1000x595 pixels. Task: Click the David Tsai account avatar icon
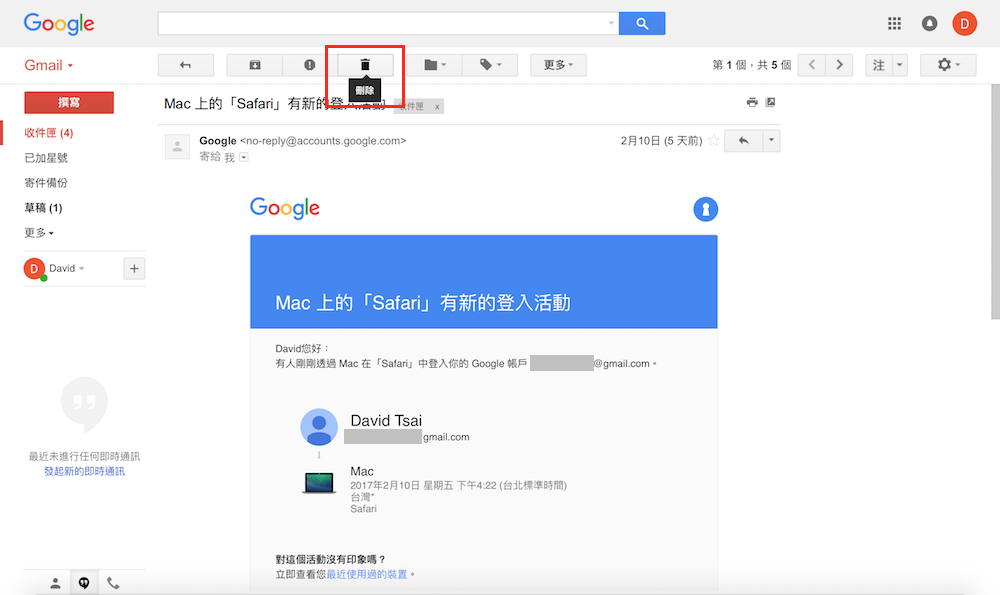pos(319,427)
